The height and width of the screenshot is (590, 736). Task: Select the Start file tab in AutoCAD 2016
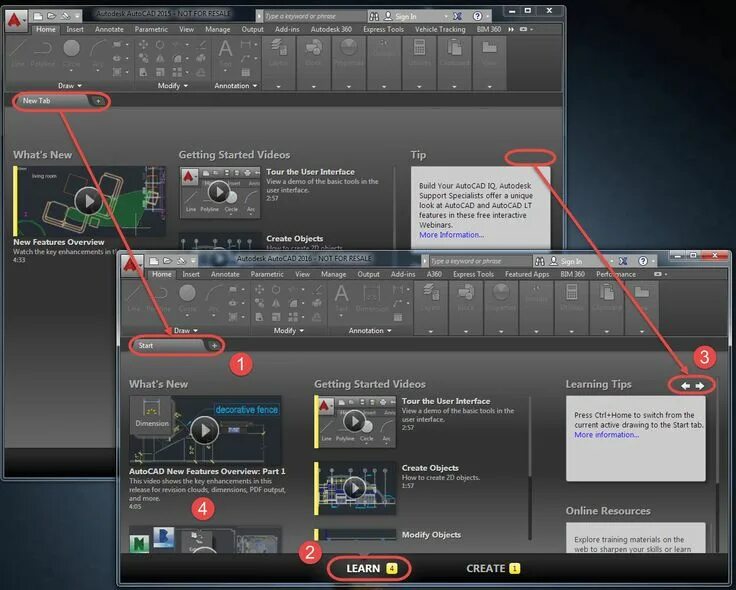pyautogui.click(x=169, y=345)
